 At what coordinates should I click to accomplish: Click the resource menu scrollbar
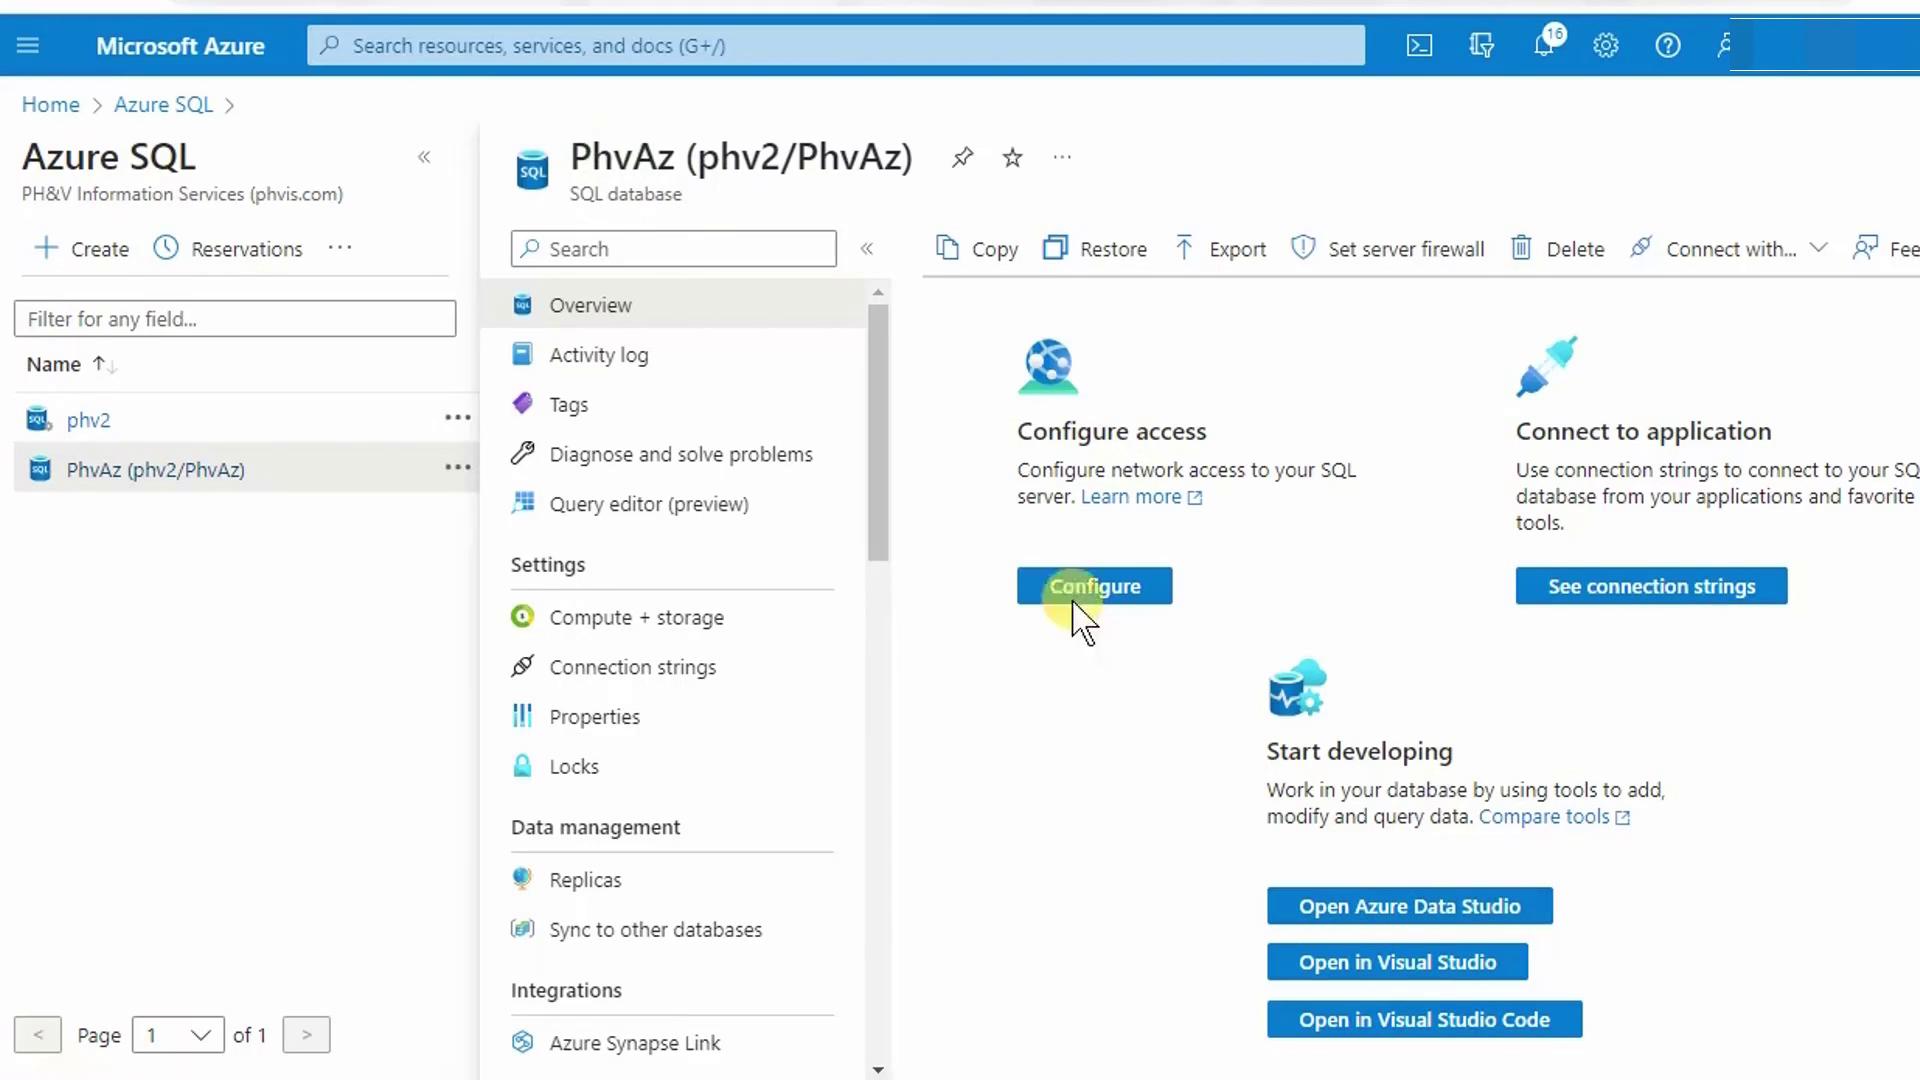[x=878, y=430]
